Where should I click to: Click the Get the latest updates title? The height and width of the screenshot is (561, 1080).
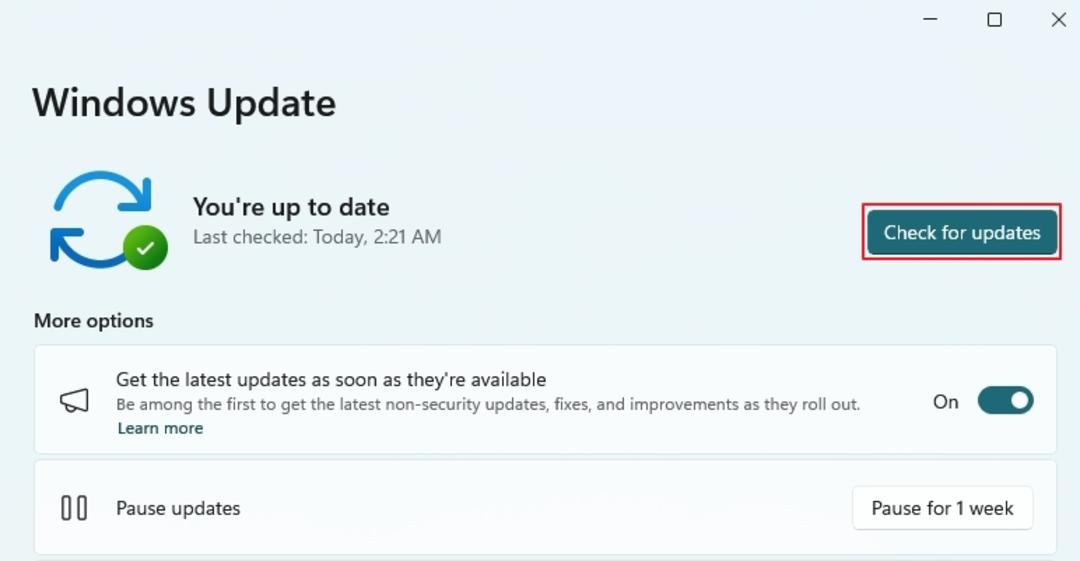(x=331, y=379)
